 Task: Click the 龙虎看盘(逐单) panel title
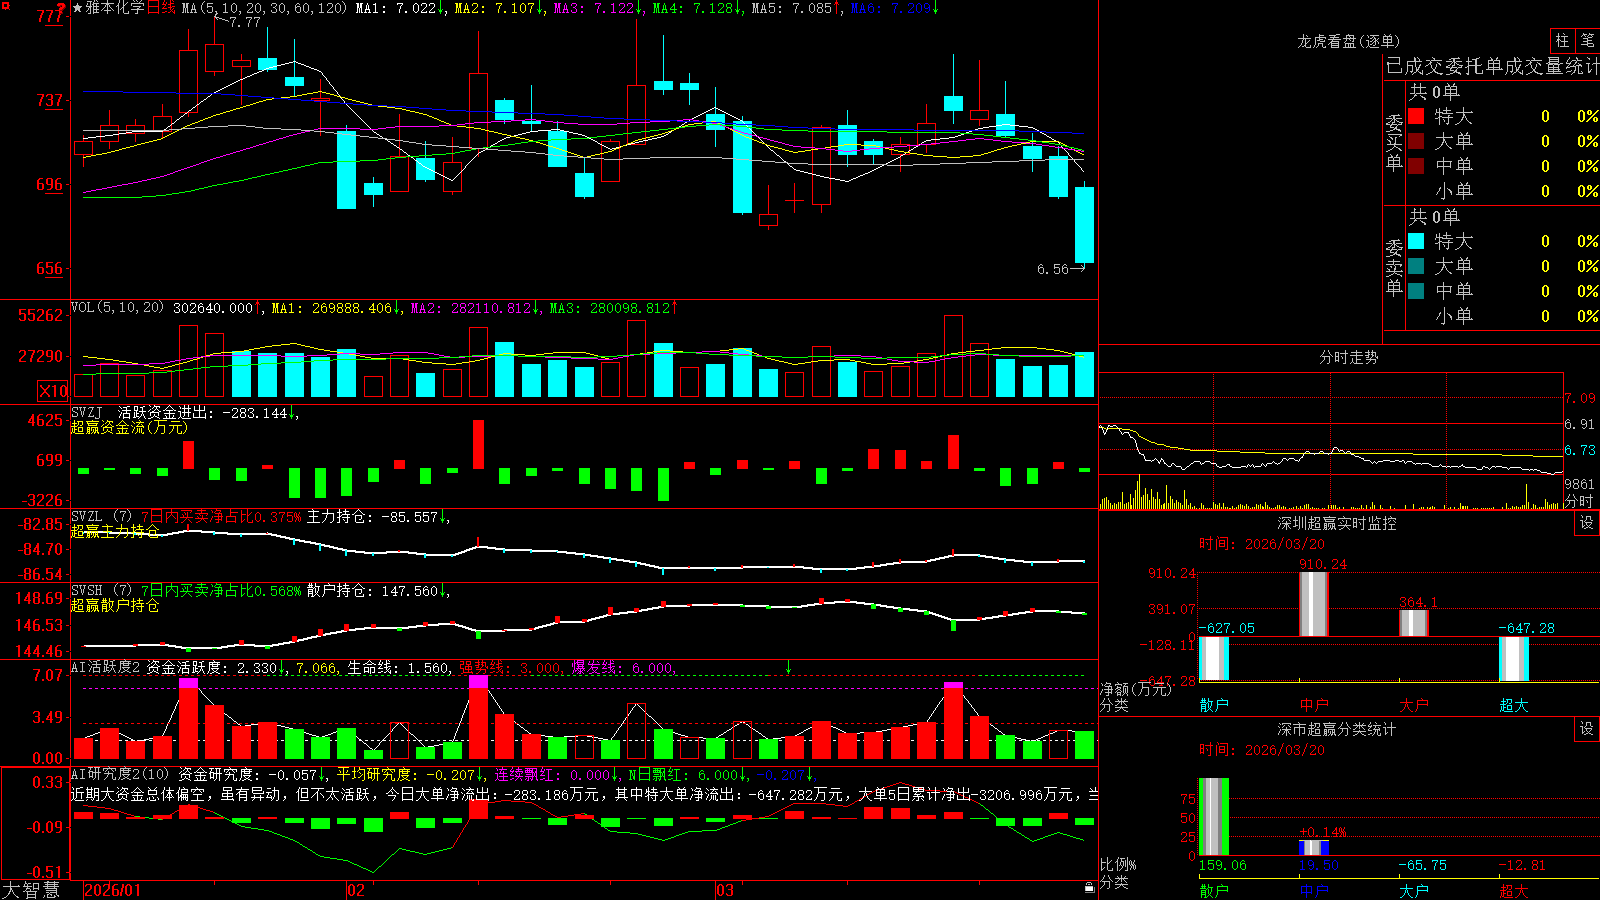(x=1348, y=41)
